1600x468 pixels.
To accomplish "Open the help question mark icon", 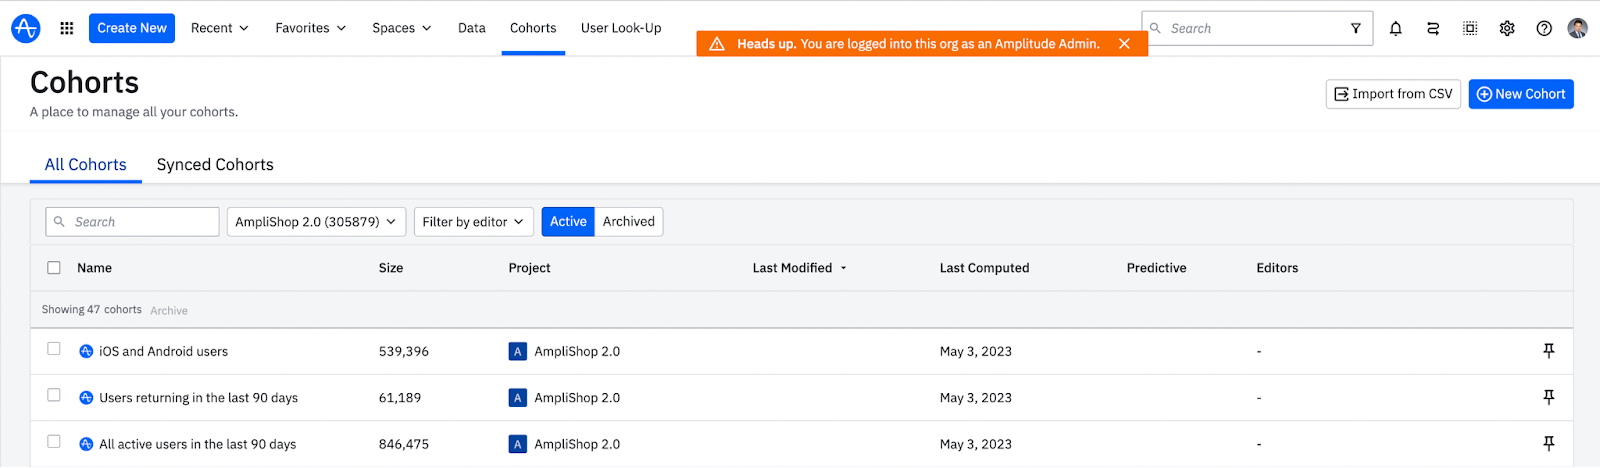I will point(1544,28).
